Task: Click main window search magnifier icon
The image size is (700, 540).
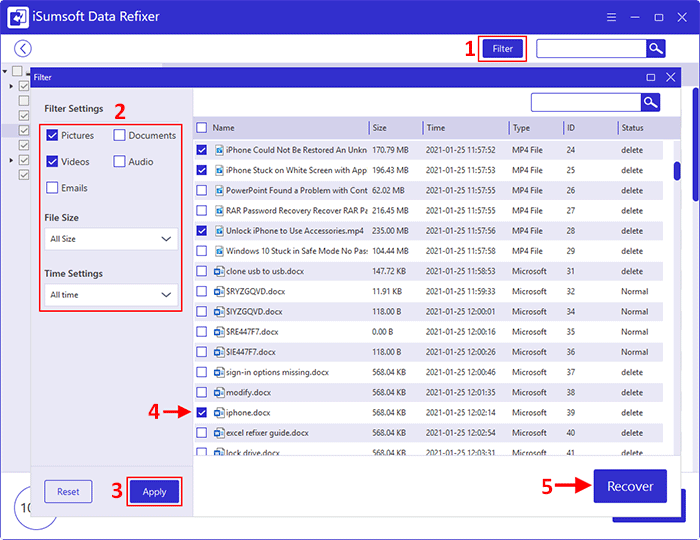Action: pos(655,49)
